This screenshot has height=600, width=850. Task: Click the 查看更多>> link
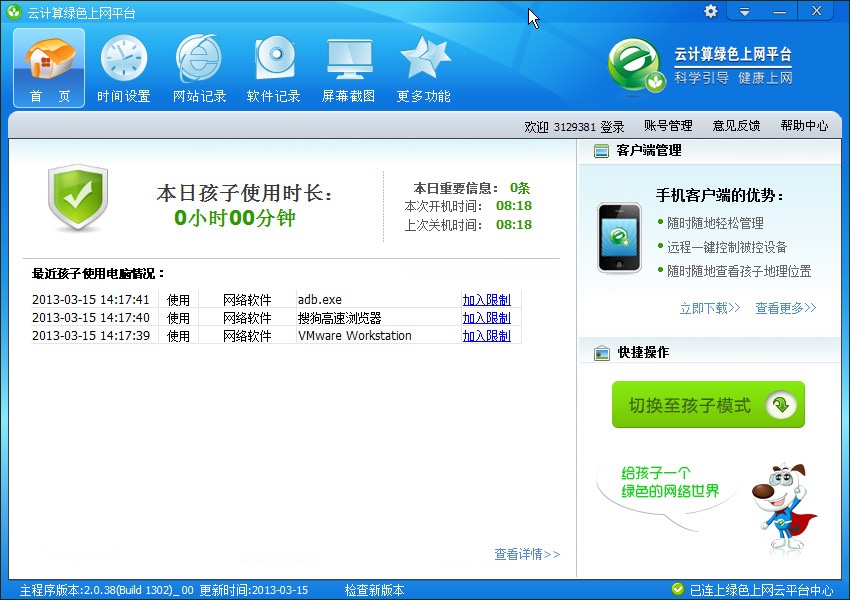[x=785, y=308]
